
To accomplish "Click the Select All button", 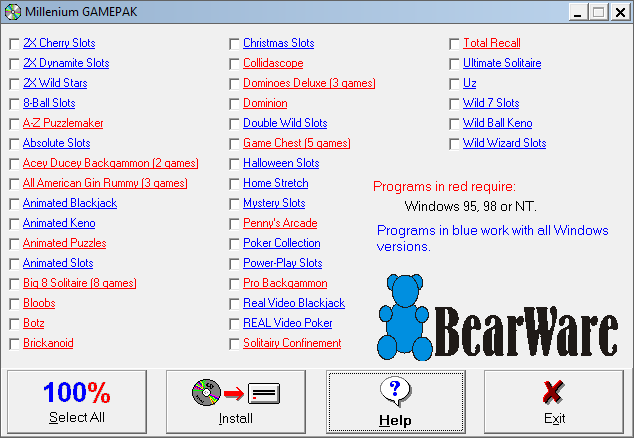I will tap(77, 402).
